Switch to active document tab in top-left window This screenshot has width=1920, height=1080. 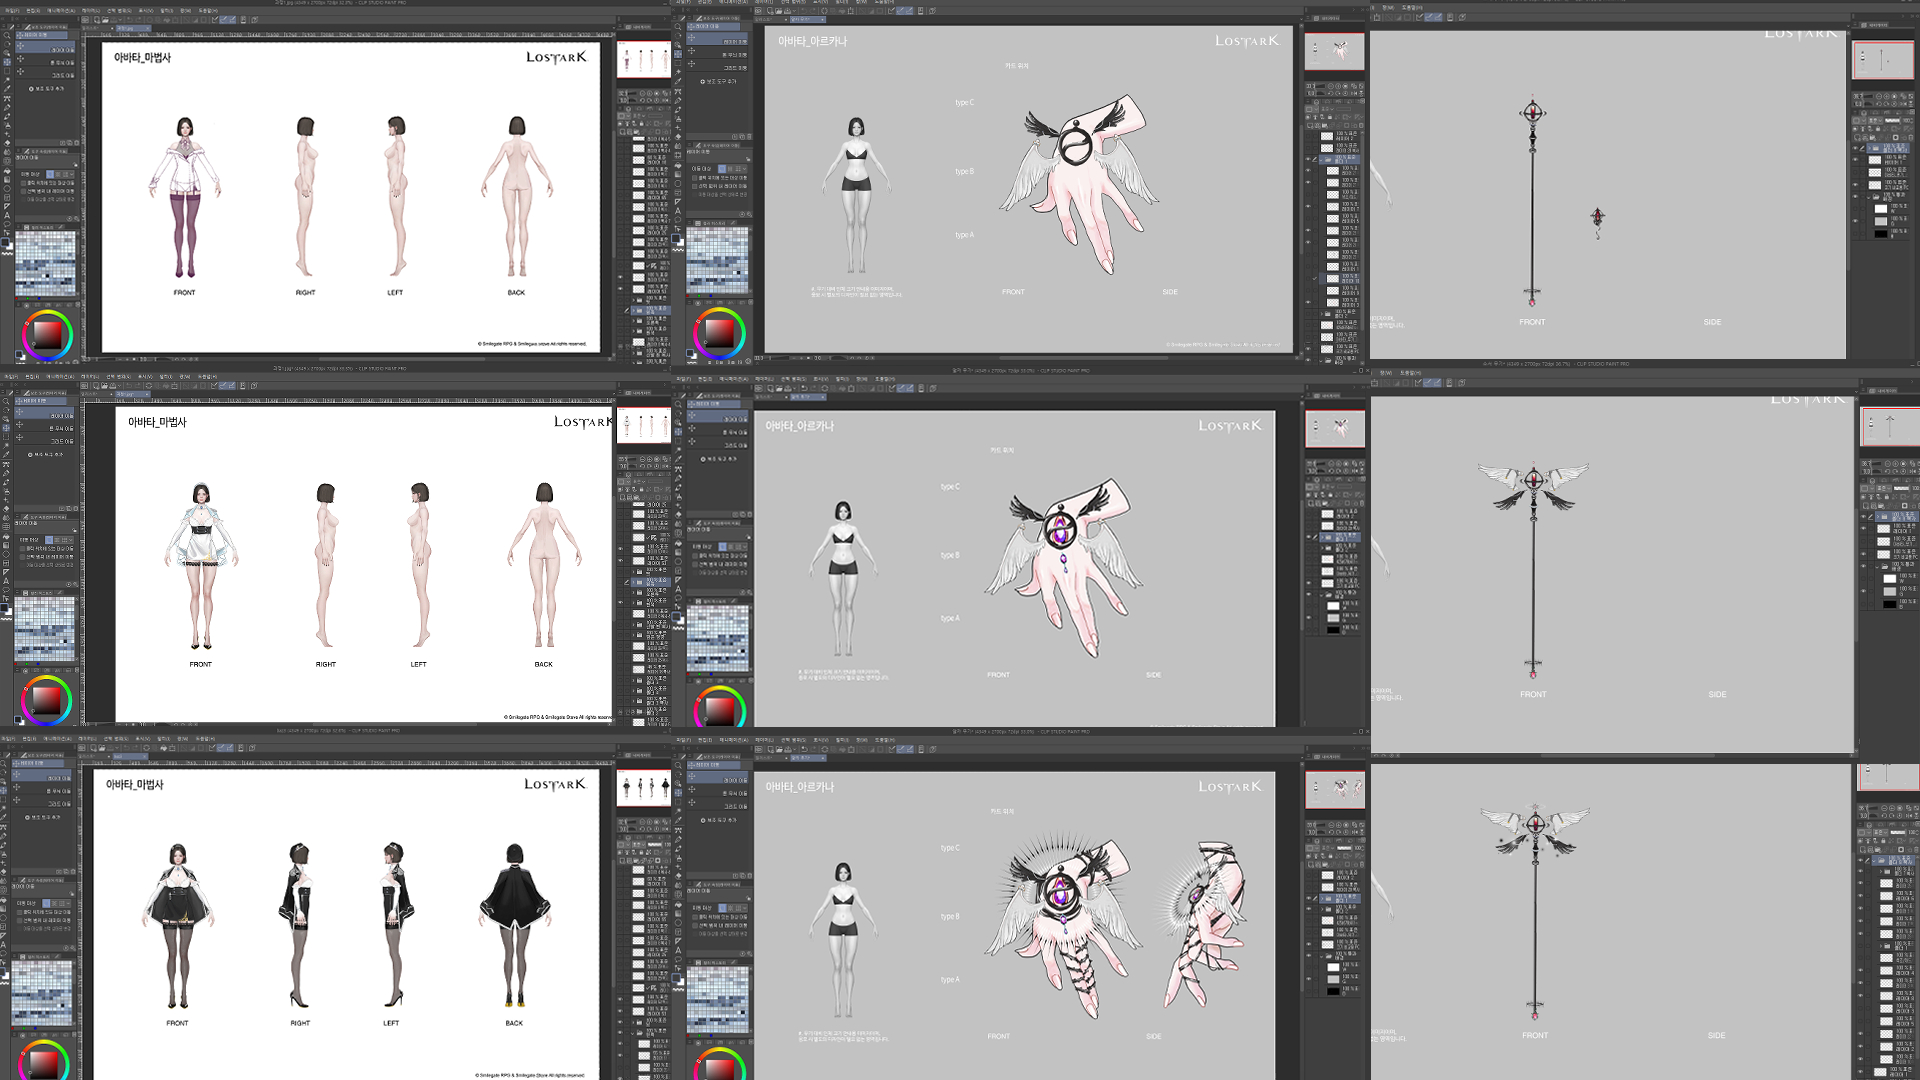[133, 28]
